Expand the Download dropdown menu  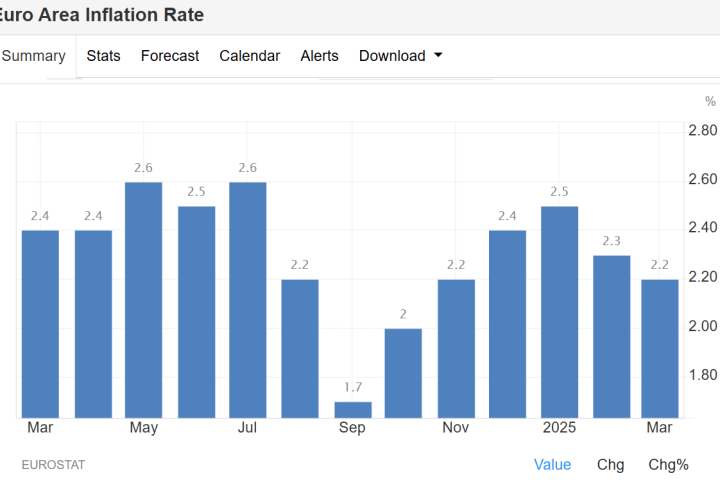(x=400, y=56)
